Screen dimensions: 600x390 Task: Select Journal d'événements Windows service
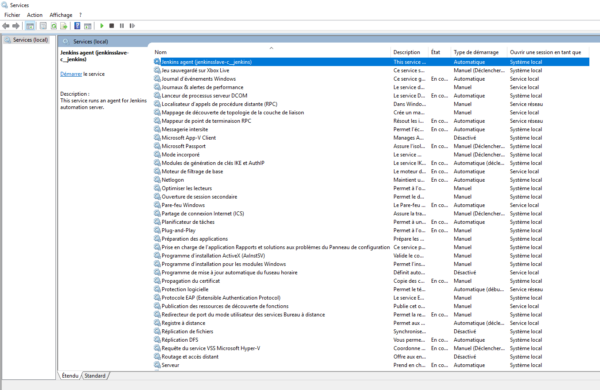click(371, 79)
